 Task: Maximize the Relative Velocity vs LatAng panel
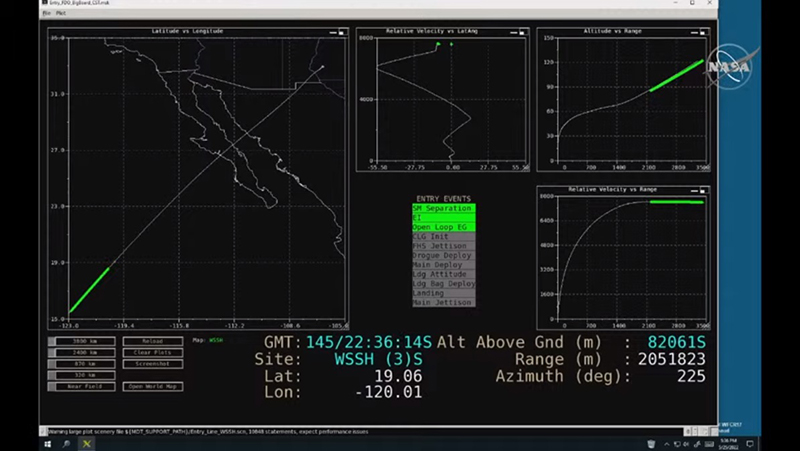pyautogui.click(x=522, y=33)
